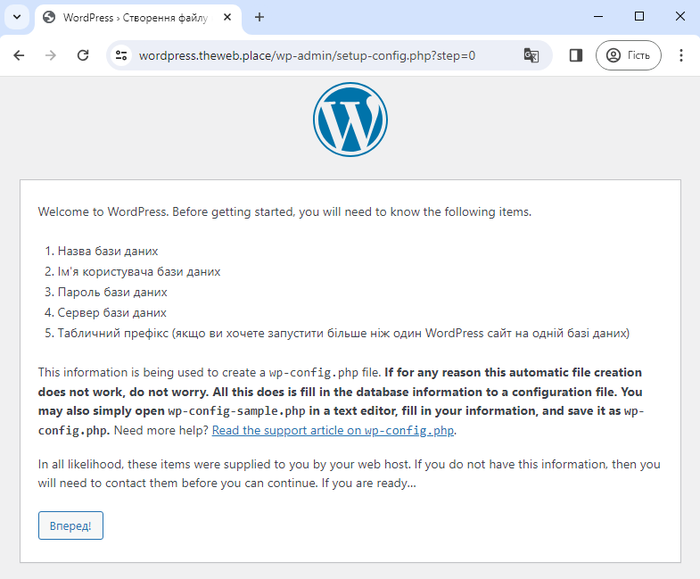Click the 'Пароль бази даних' item

(x=112, y=292)
